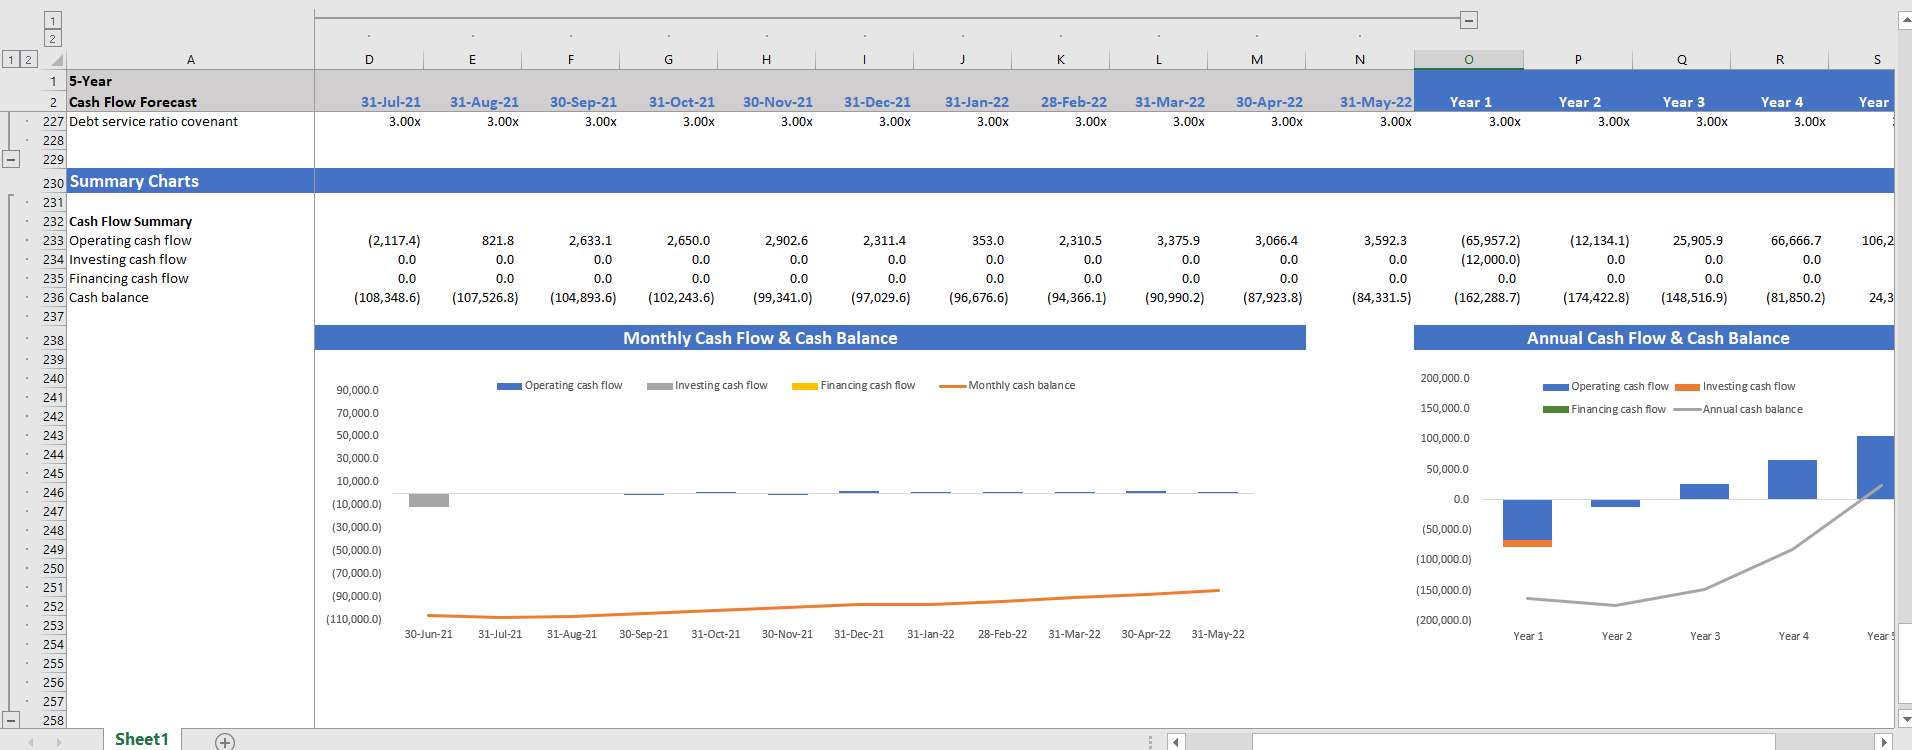Show row outline level 2
This screenshot has height=750, width=1912.
click(29, 60)
